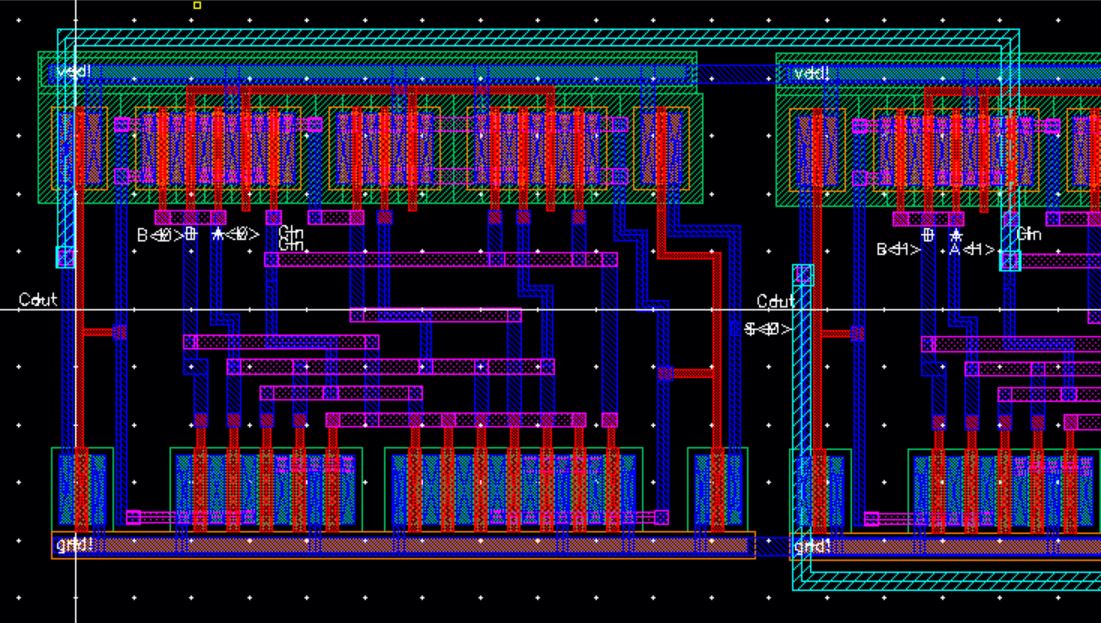Click the right gnd! rail label
Image resolution: width=1101 pixels, height=623 pixels.
[812, 546]
